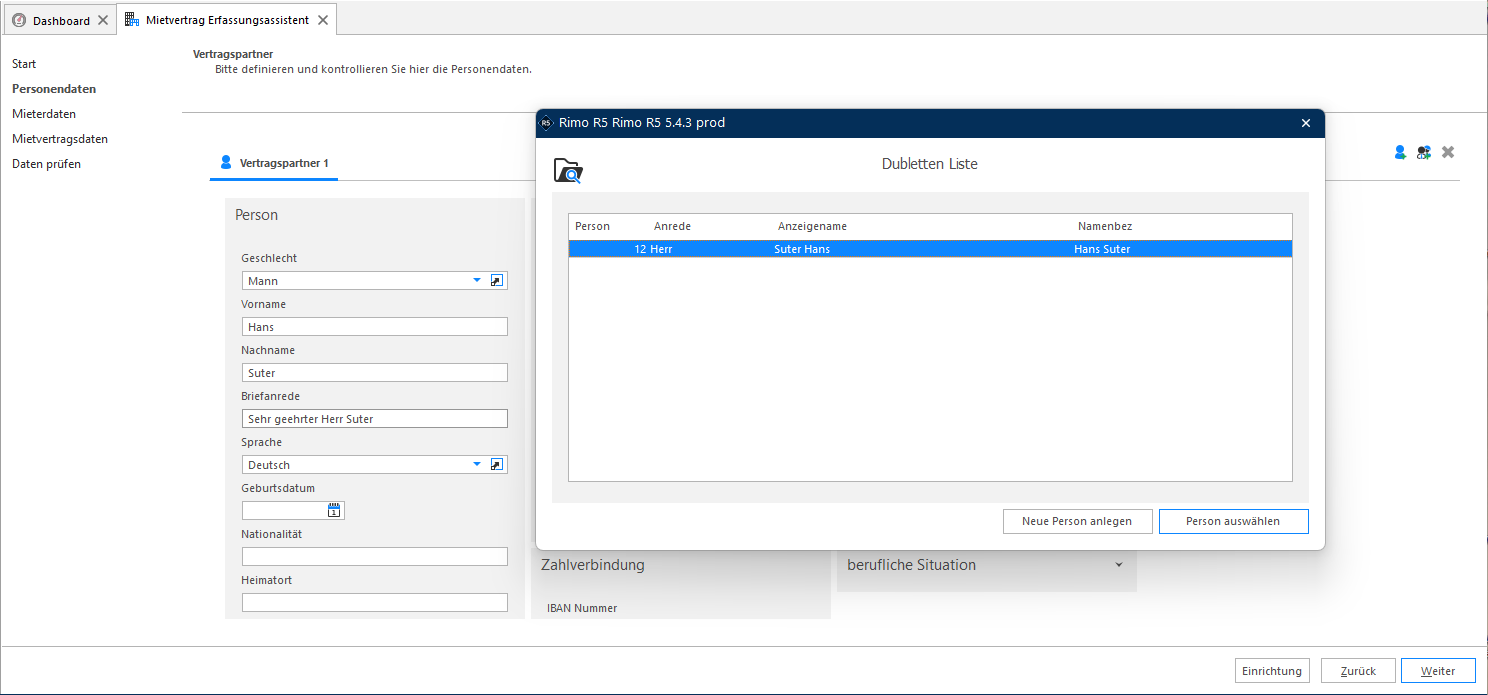
Task: Open the calendar picker for Geburtsdatum
Action: 334,510
